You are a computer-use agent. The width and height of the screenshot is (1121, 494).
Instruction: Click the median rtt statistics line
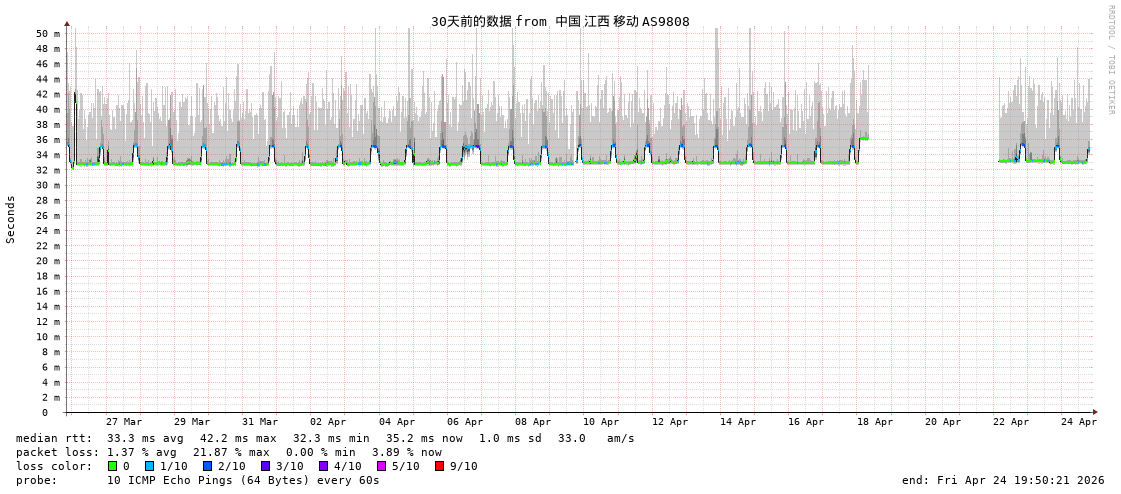coord(325,438)
